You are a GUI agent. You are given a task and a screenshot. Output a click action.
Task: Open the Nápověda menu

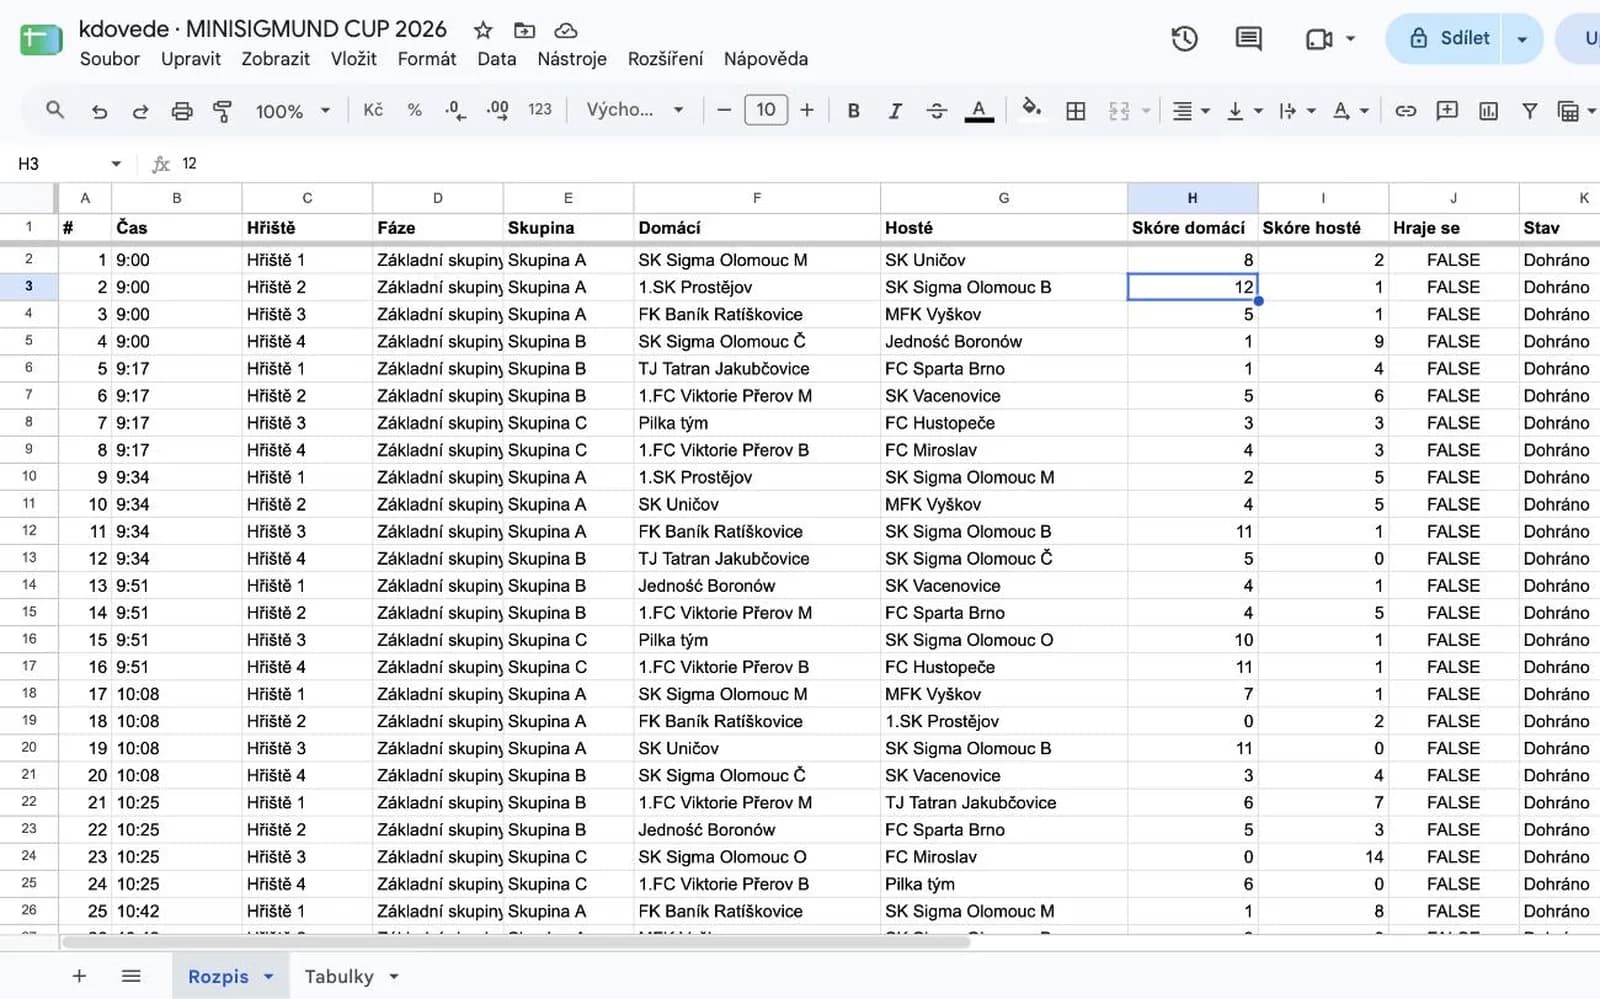point(766,59)
